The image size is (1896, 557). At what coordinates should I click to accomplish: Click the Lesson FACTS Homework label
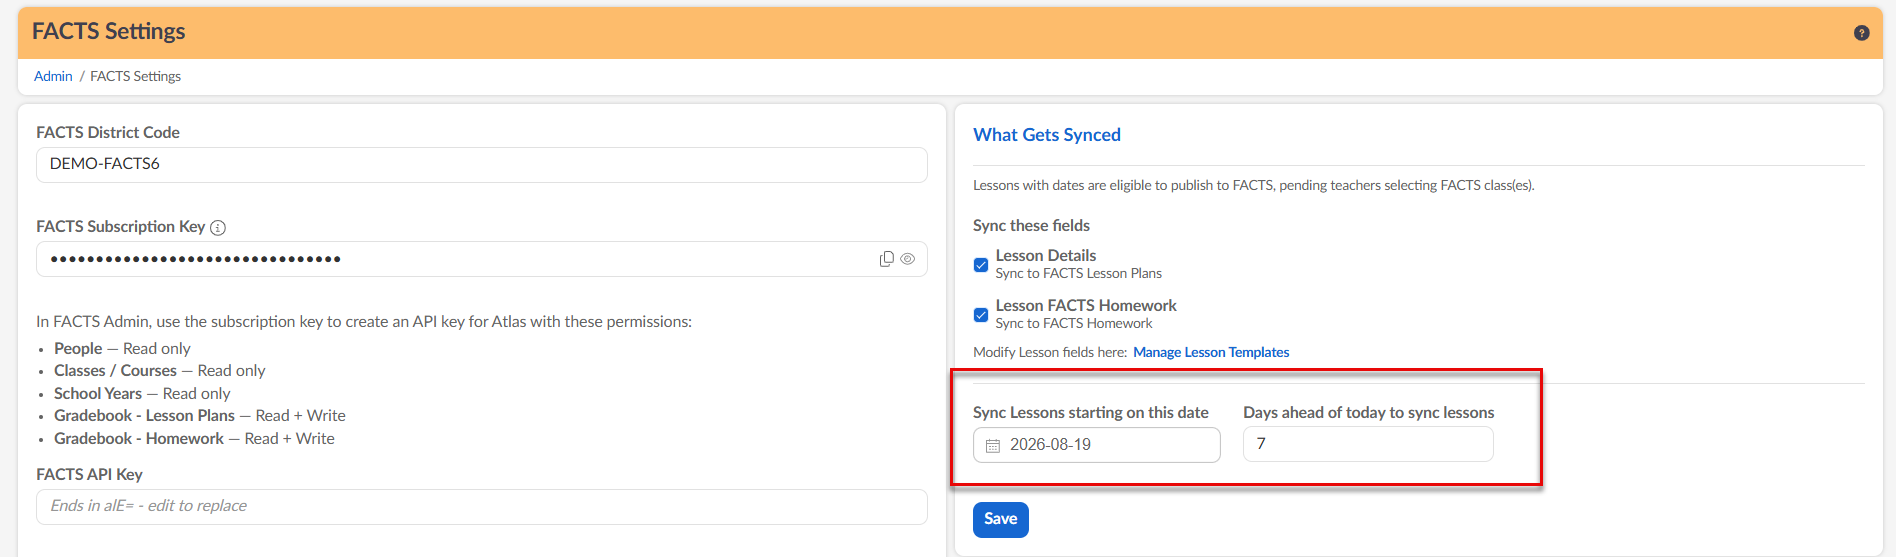tap(1086, 306)
